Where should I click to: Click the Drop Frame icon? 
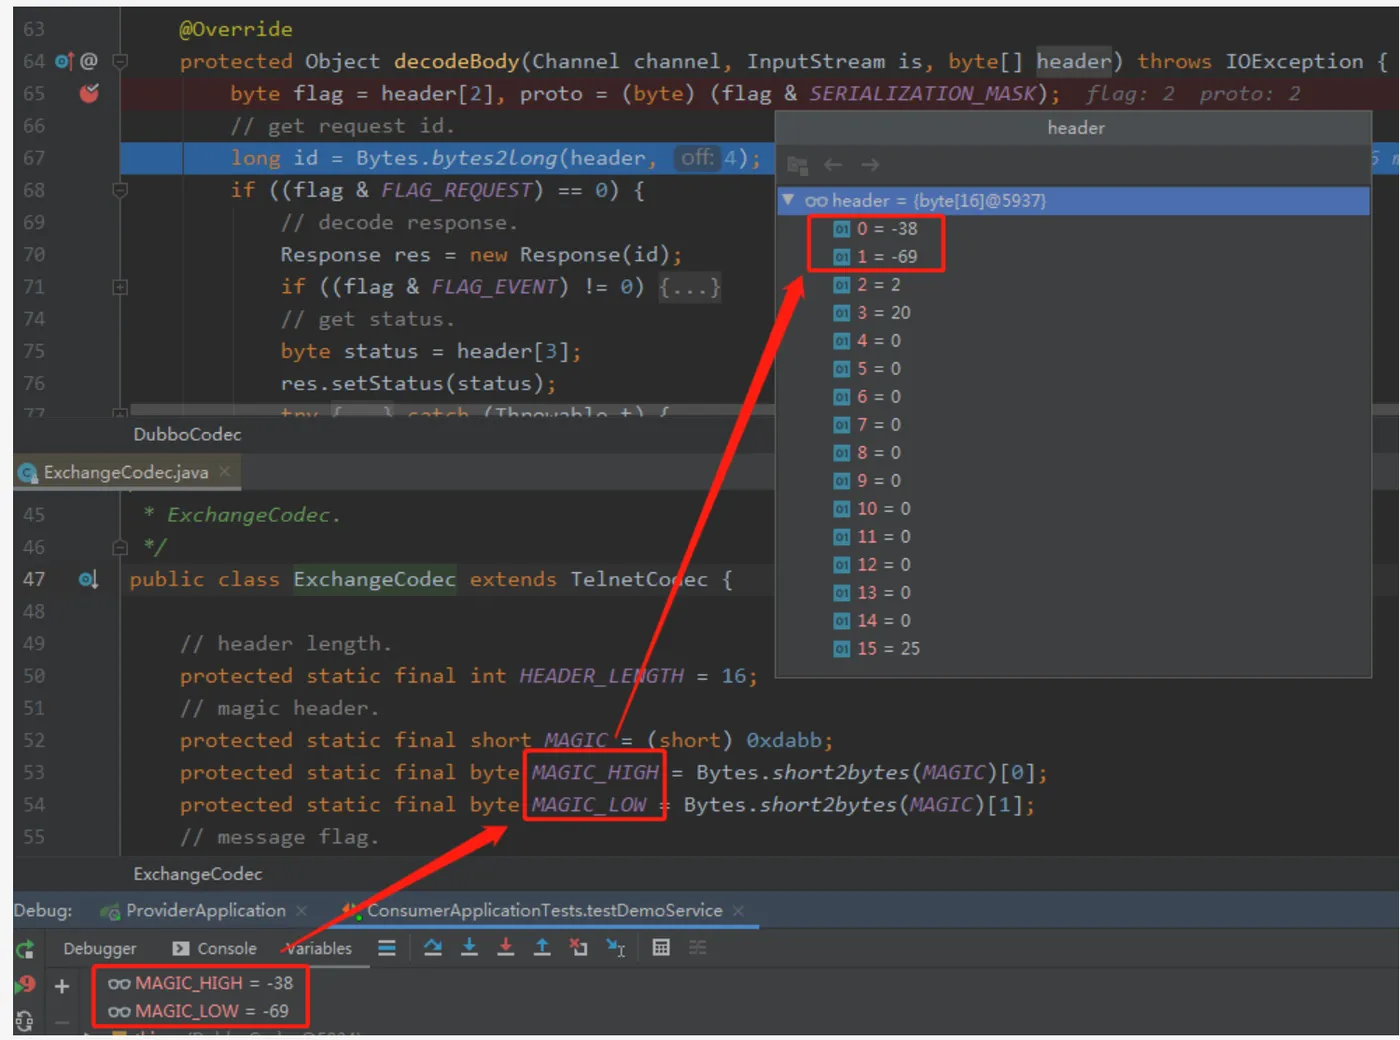[578, 947]
